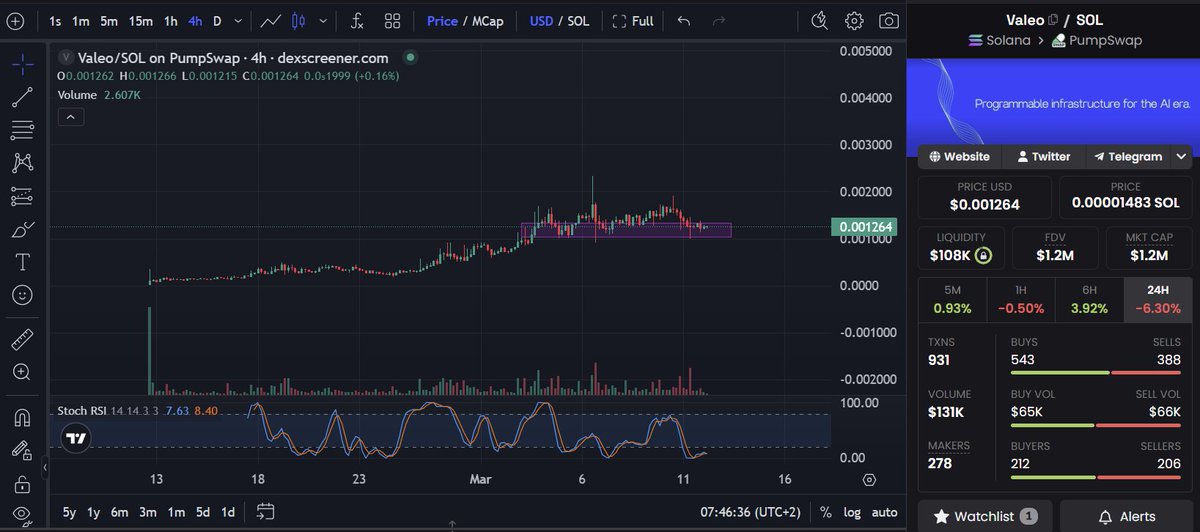Screen dimensions: 1200x532
Task: Expand the timeframe interval dropdown
Action: (240, 21)
